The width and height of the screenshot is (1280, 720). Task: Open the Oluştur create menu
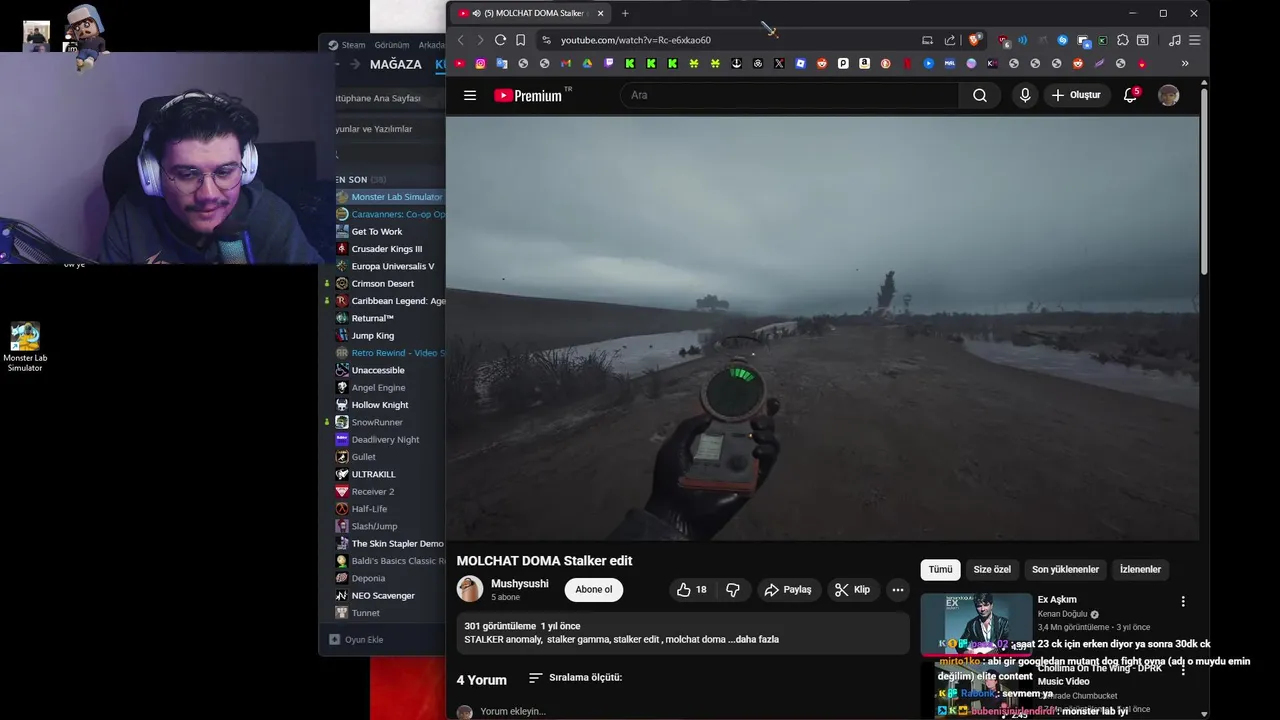coord(1076,95)
